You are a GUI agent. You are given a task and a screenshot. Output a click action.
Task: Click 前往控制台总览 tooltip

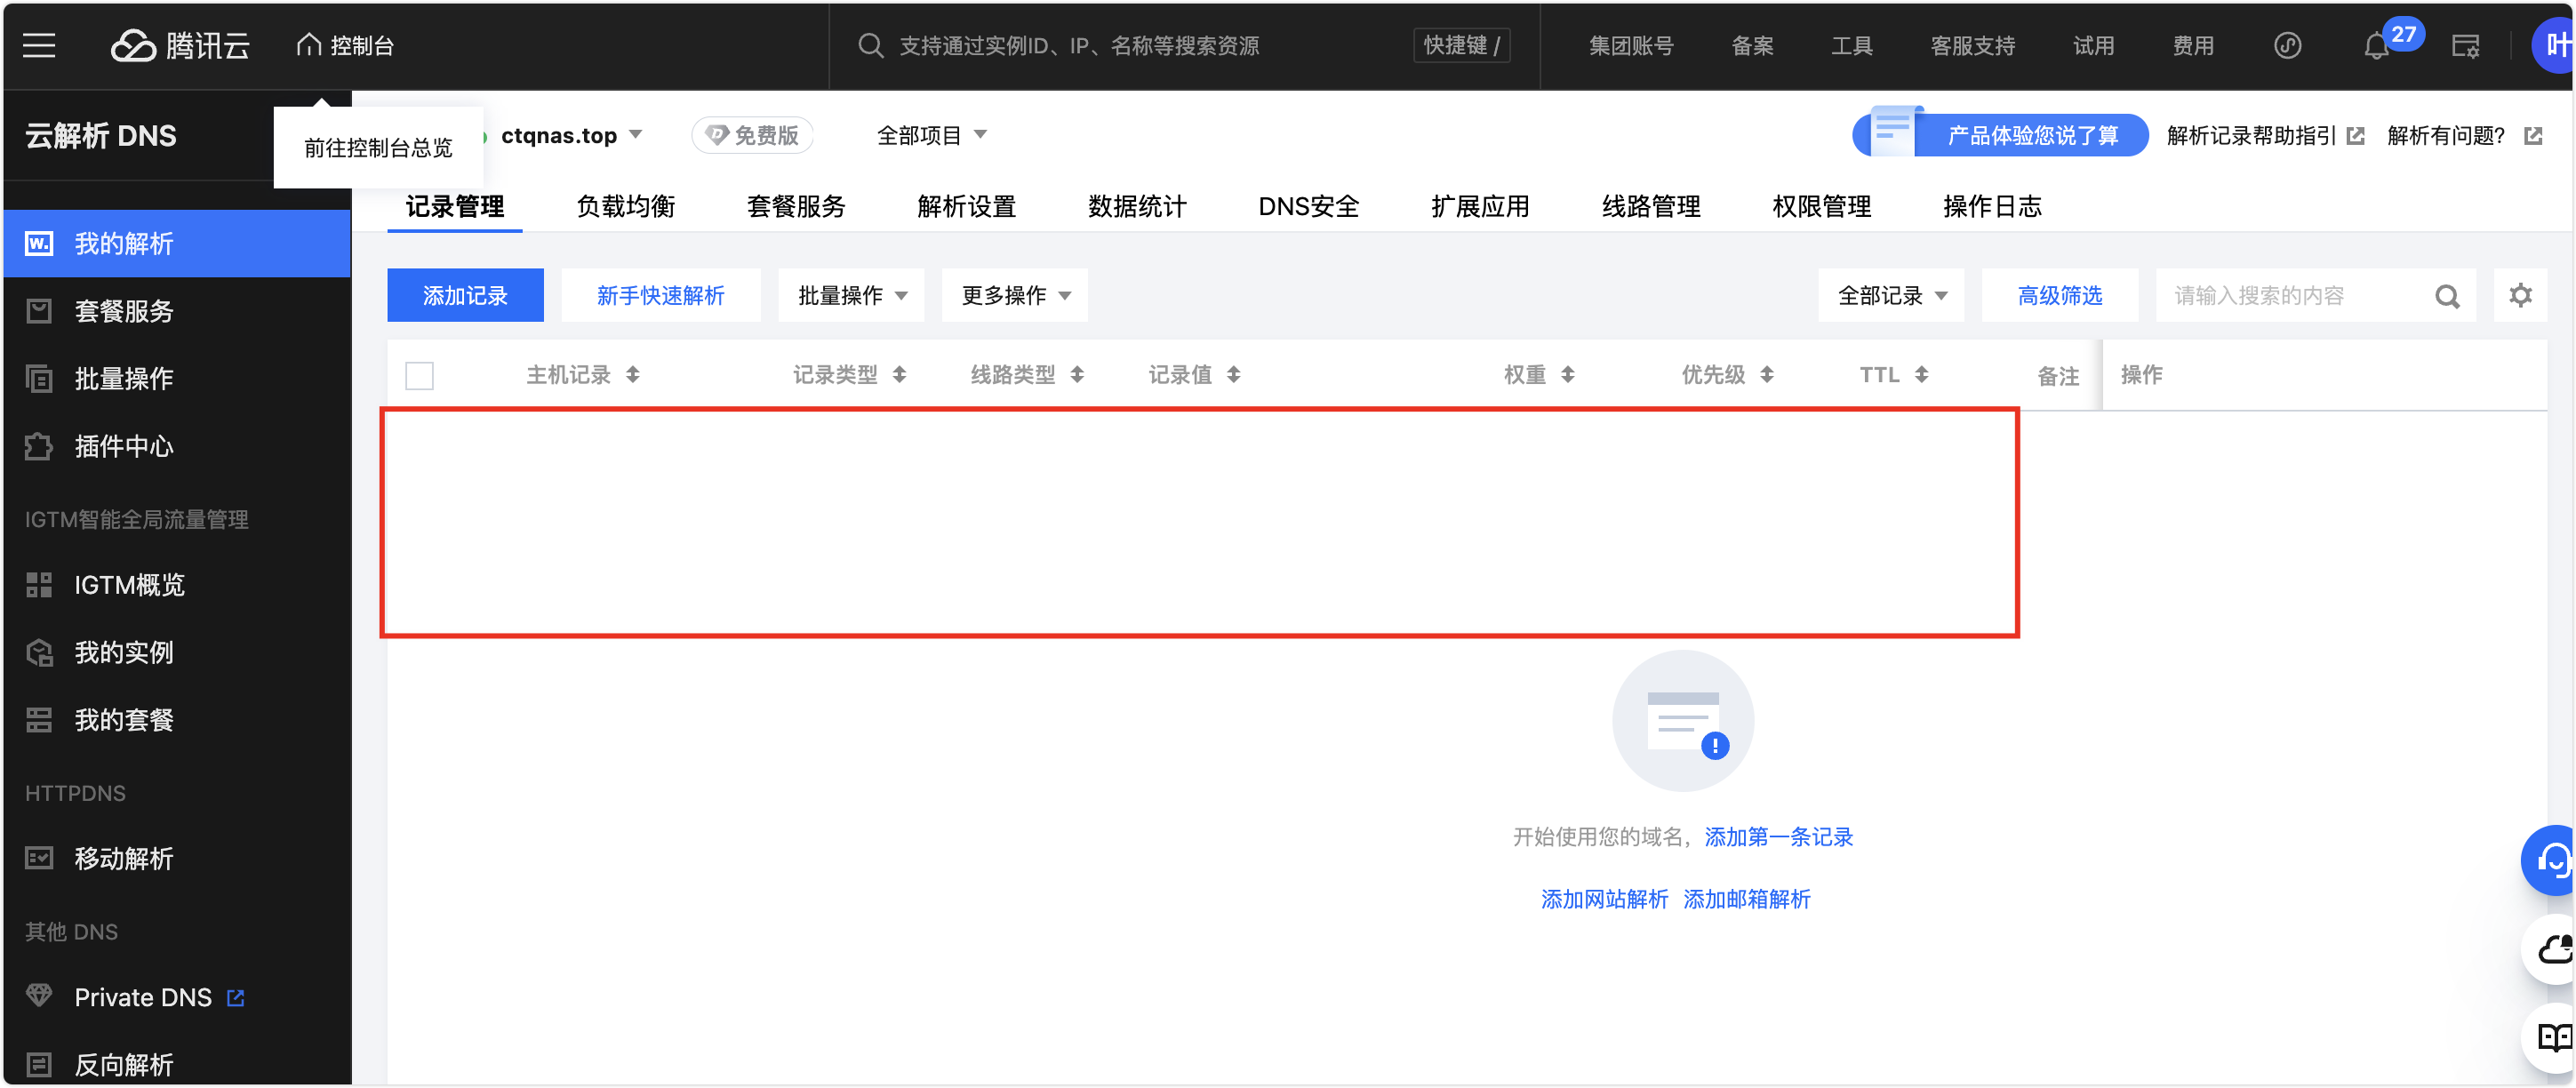point(378,148)
